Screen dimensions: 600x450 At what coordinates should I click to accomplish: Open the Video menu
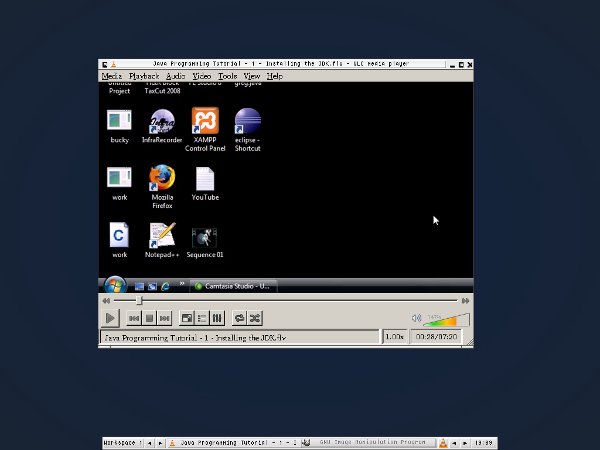pyautogui.click(x=202, y=76)
